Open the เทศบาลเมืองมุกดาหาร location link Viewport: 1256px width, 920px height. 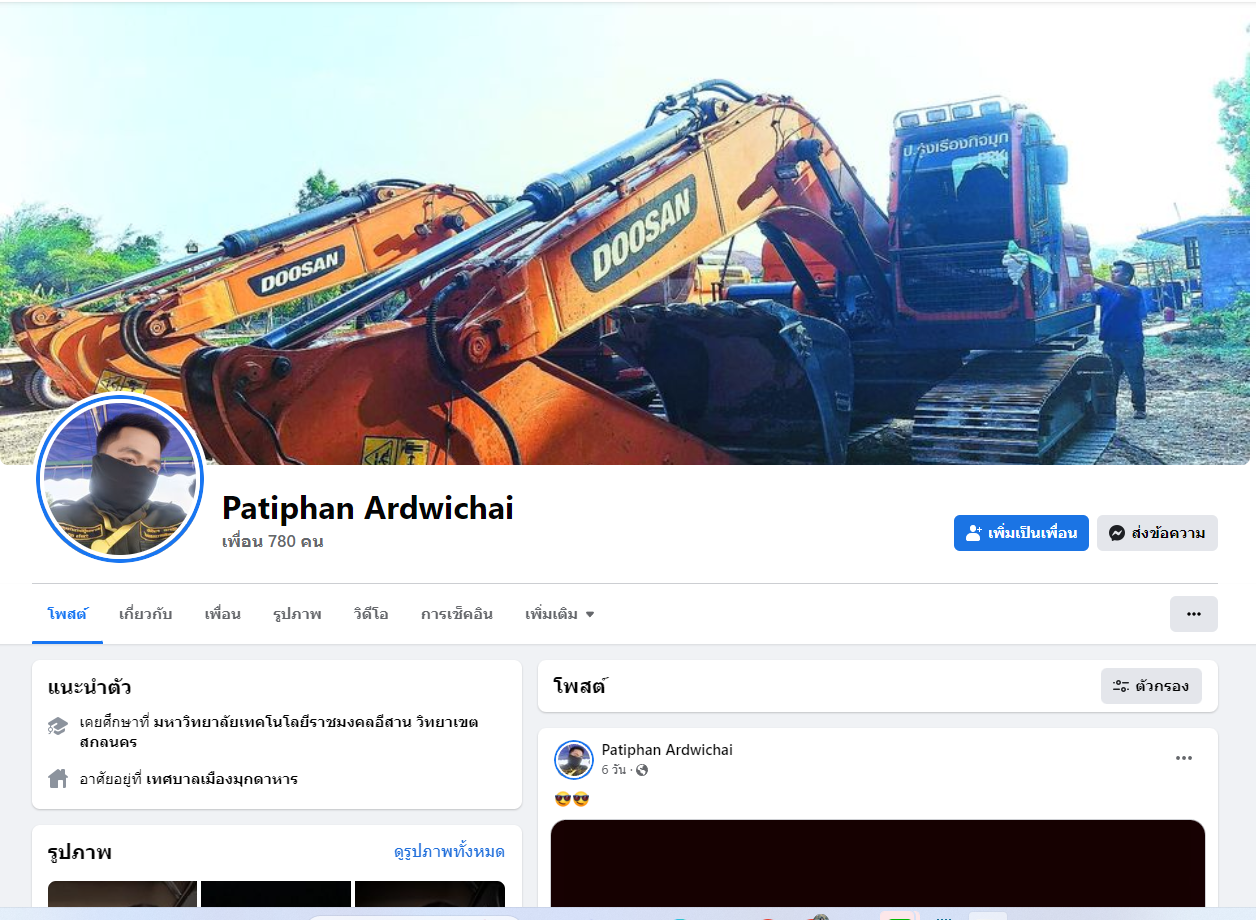222,779
